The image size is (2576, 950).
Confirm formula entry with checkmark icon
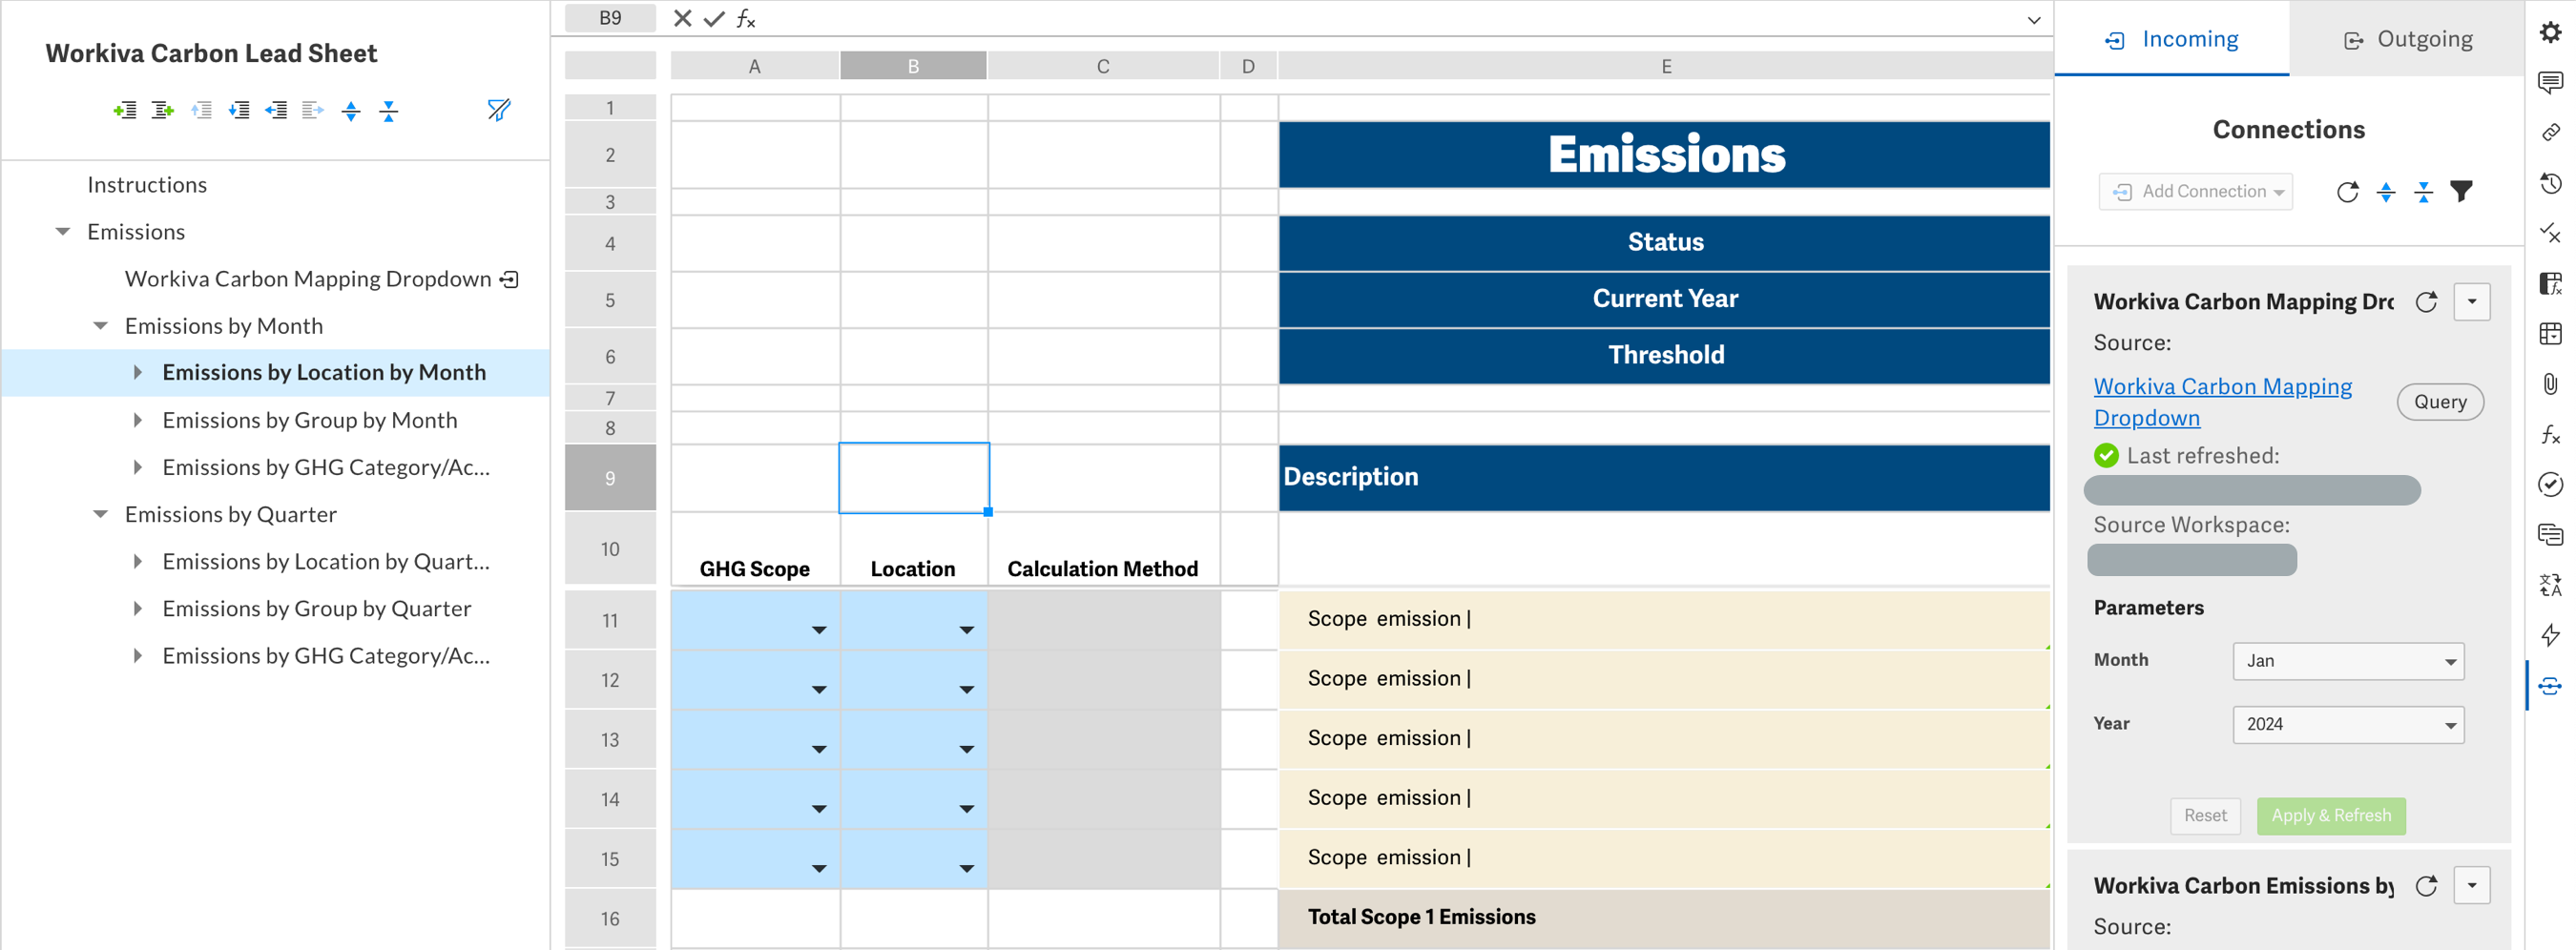point(714,18)
